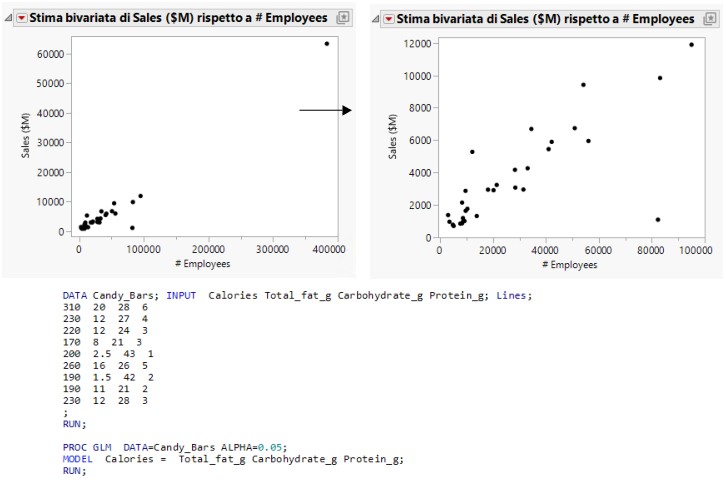Screen dimensions: 726x480
Task: Collapse the right bivariate panel disclosure triangle
Action: pos(376,19)
